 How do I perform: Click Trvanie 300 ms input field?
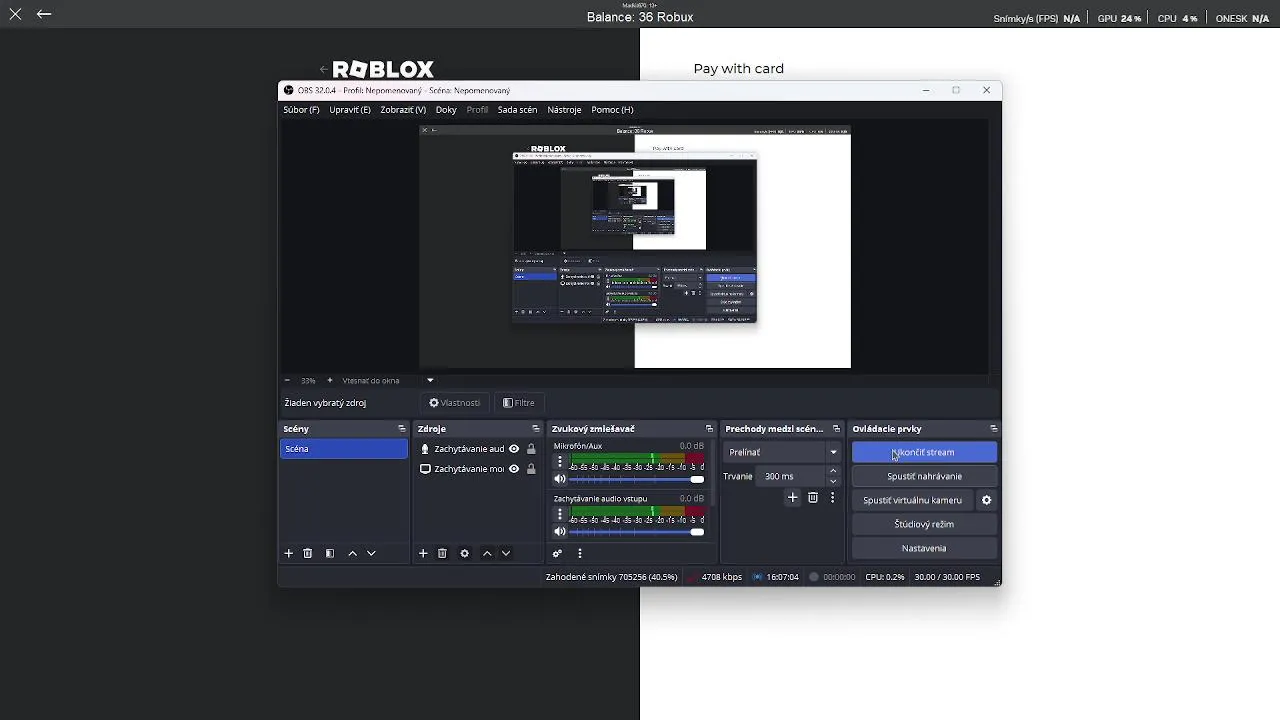point(791,476)
